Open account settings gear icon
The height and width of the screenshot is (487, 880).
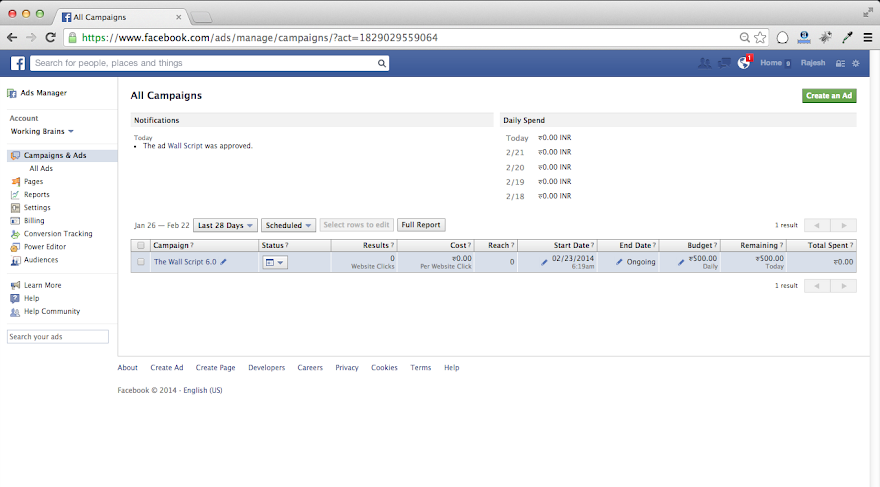point(856,63)
